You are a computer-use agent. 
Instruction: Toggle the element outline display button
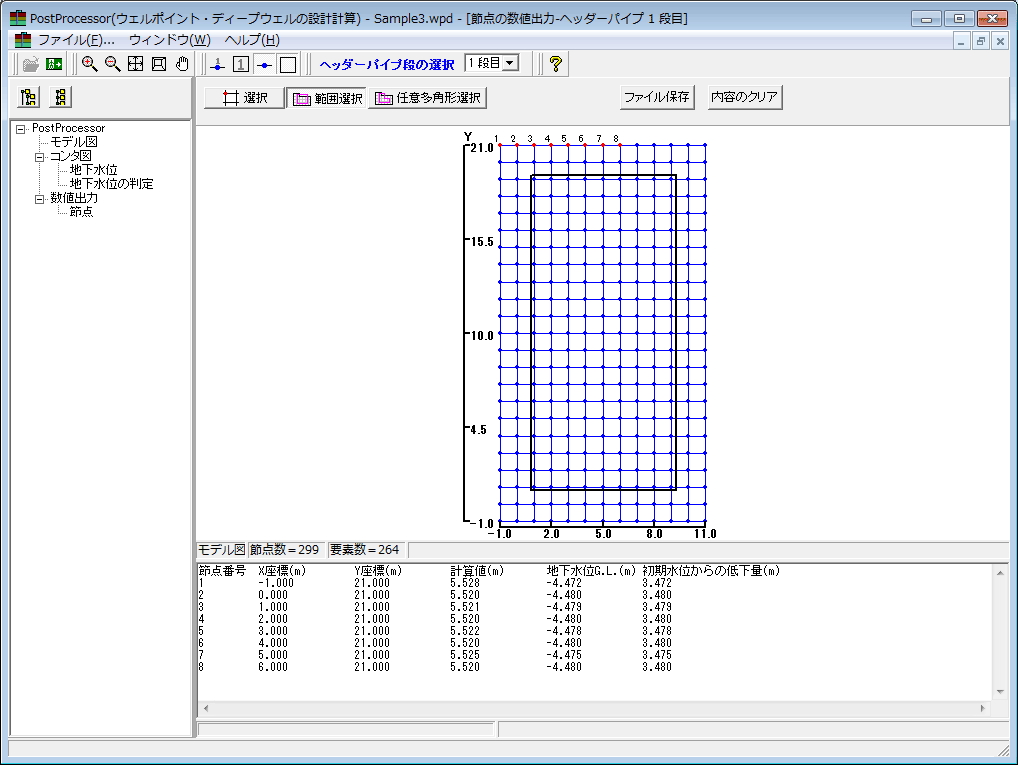pos(288,64)
